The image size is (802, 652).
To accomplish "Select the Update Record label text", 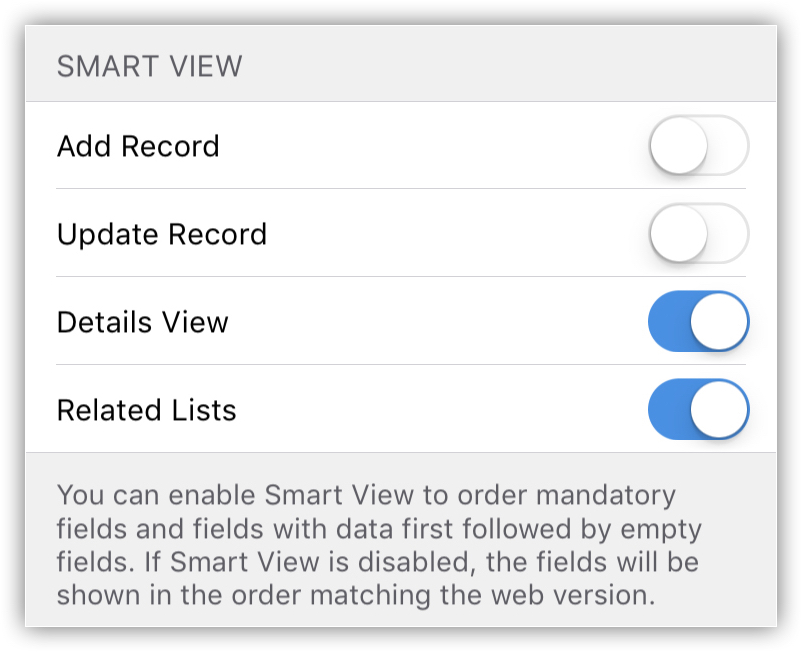I will [x=162, y=234].
